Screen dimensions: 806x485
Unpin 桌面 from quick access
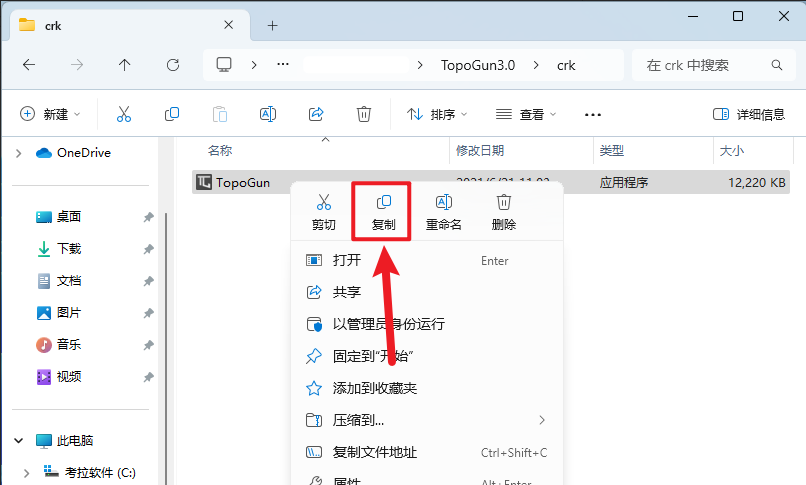149,217
